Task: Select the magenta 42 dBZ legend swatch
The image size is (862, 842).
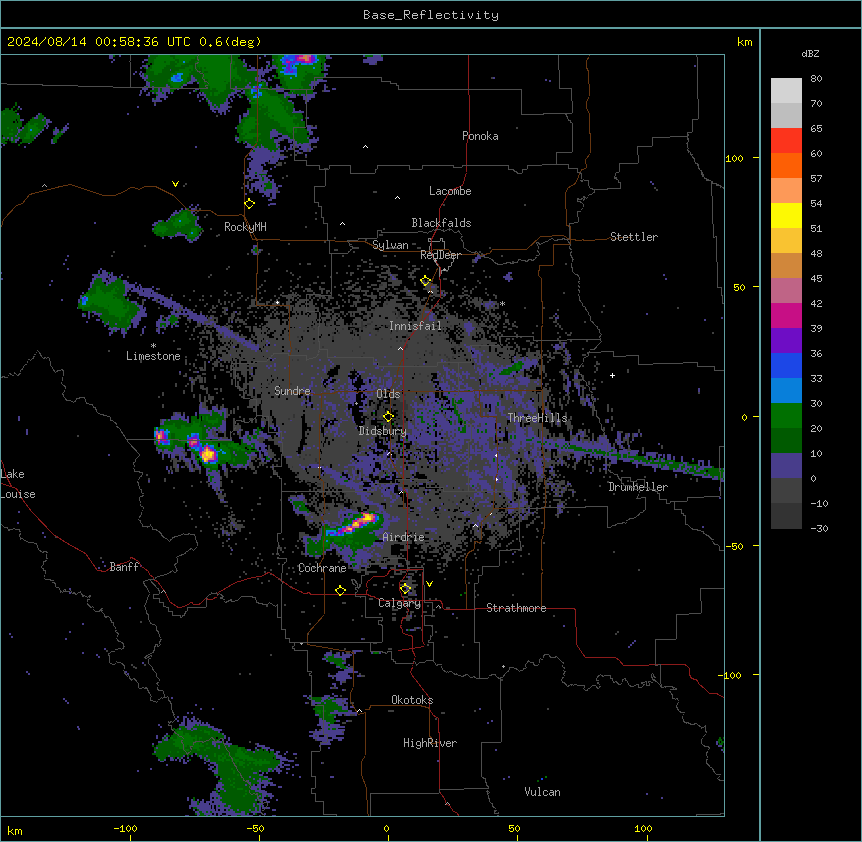Action: coord(786,315)
